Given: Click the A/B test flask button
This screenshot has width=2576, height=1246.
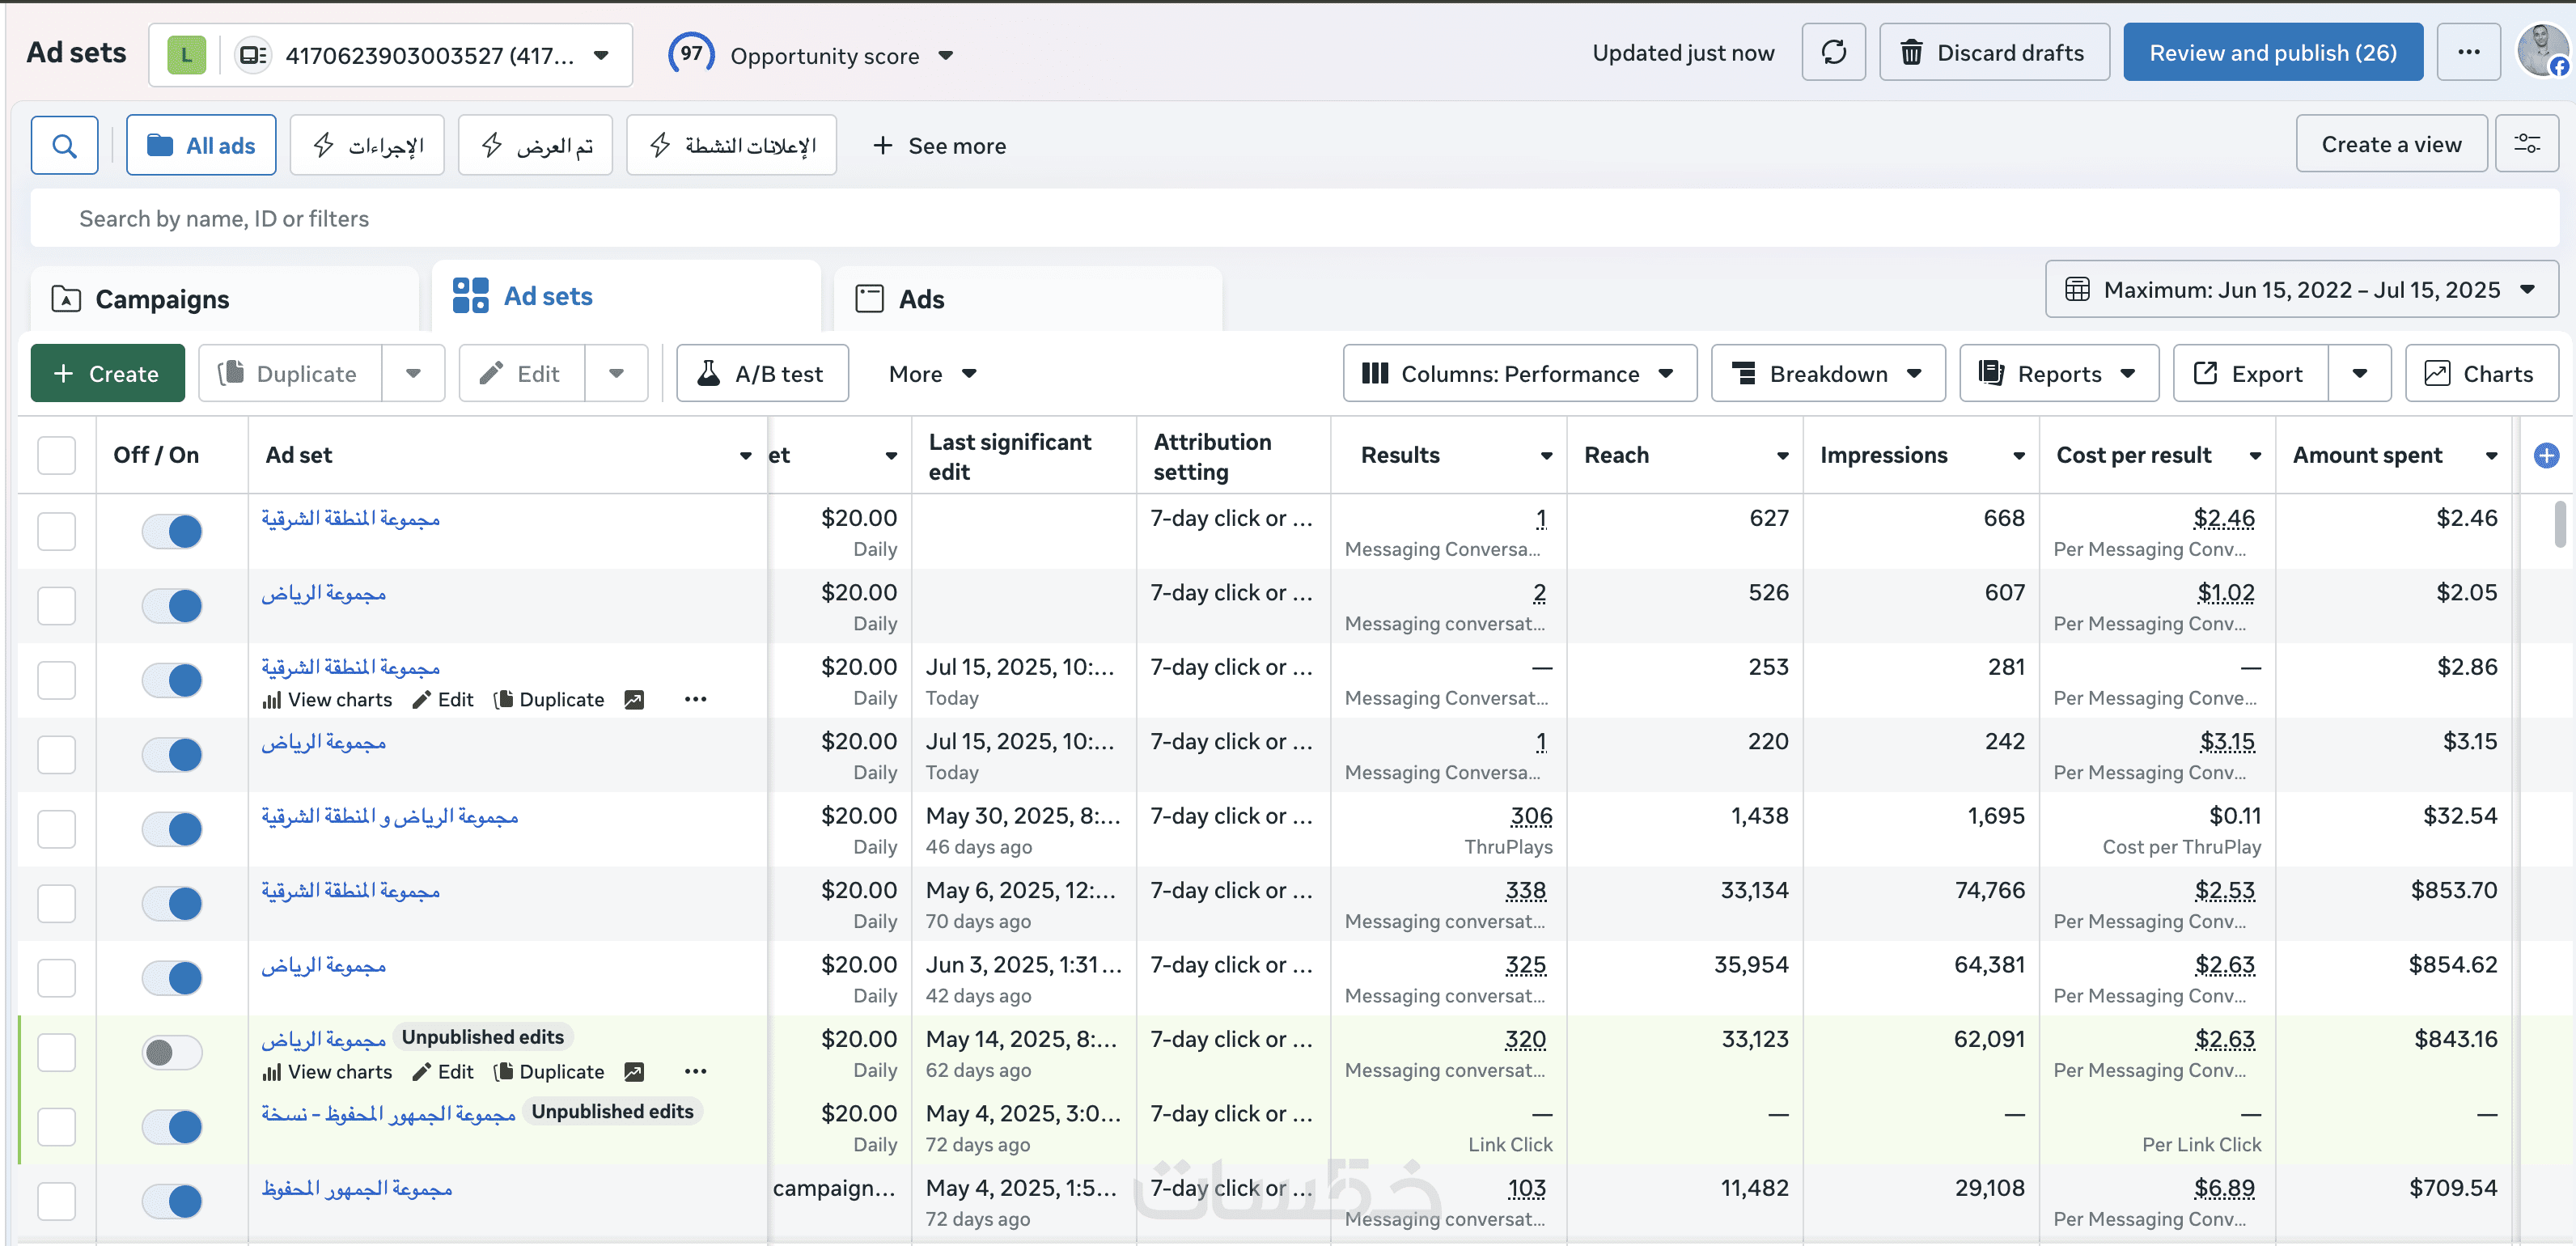Looking at the screenshot, I should [762, 374].
